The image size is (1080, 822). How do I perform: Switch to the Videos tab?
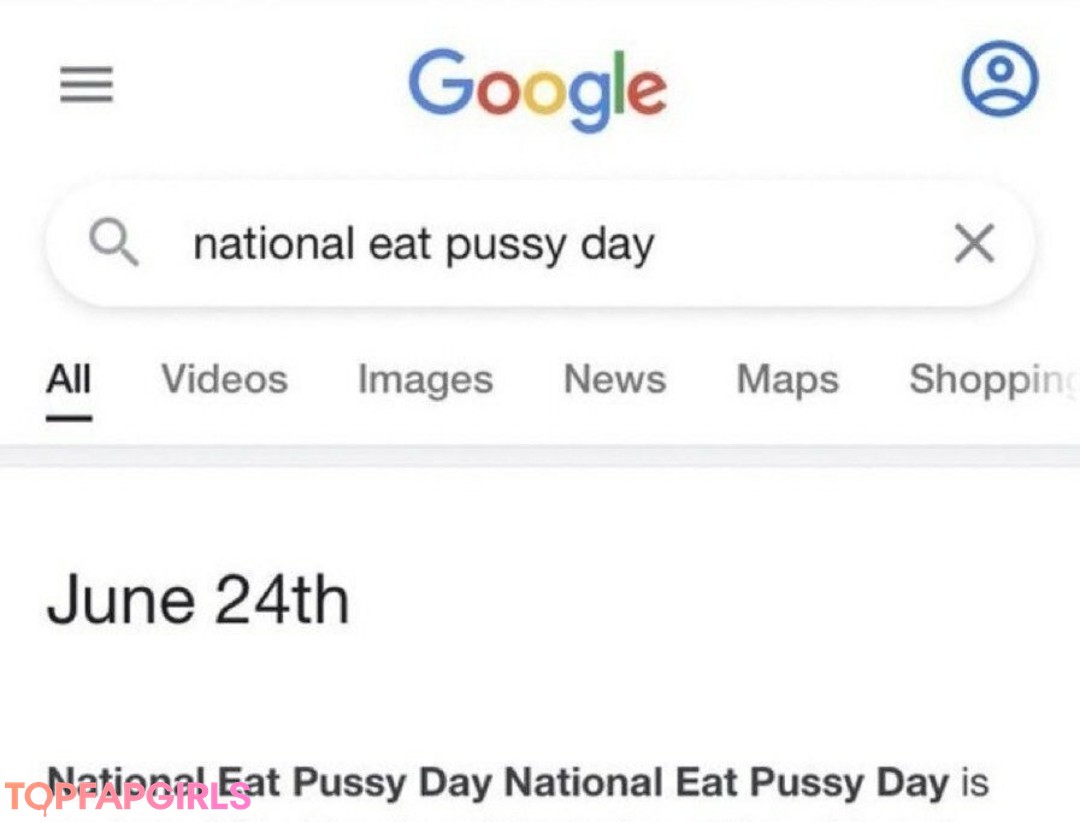coord(225,380)
